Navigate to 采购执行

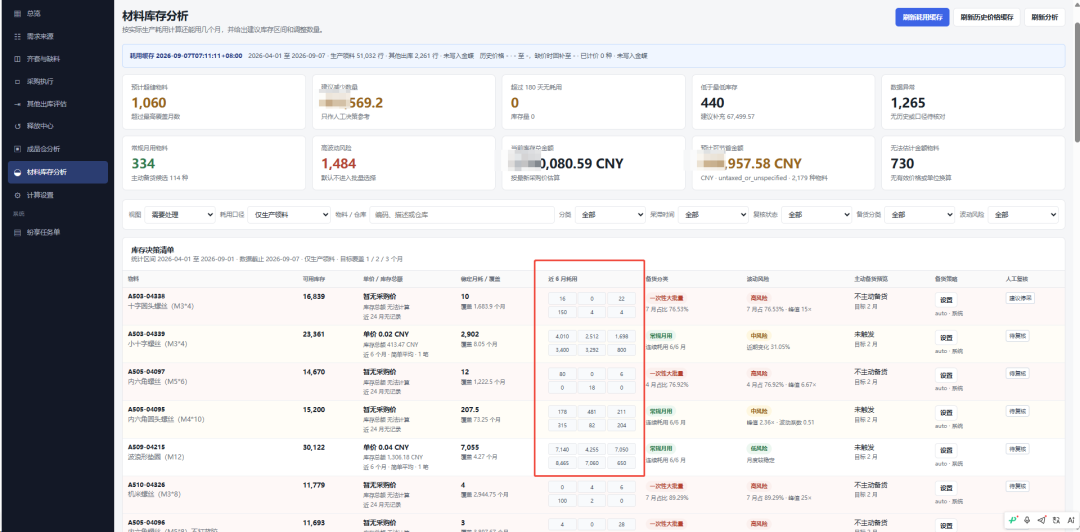point(57,82)
